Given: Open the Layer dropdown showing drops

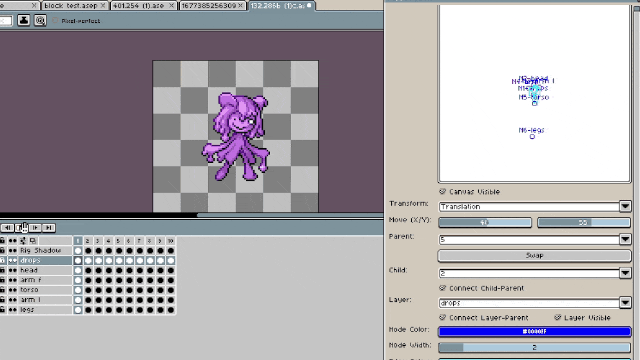Looking at the screenshot, I should tap(534, 303).
